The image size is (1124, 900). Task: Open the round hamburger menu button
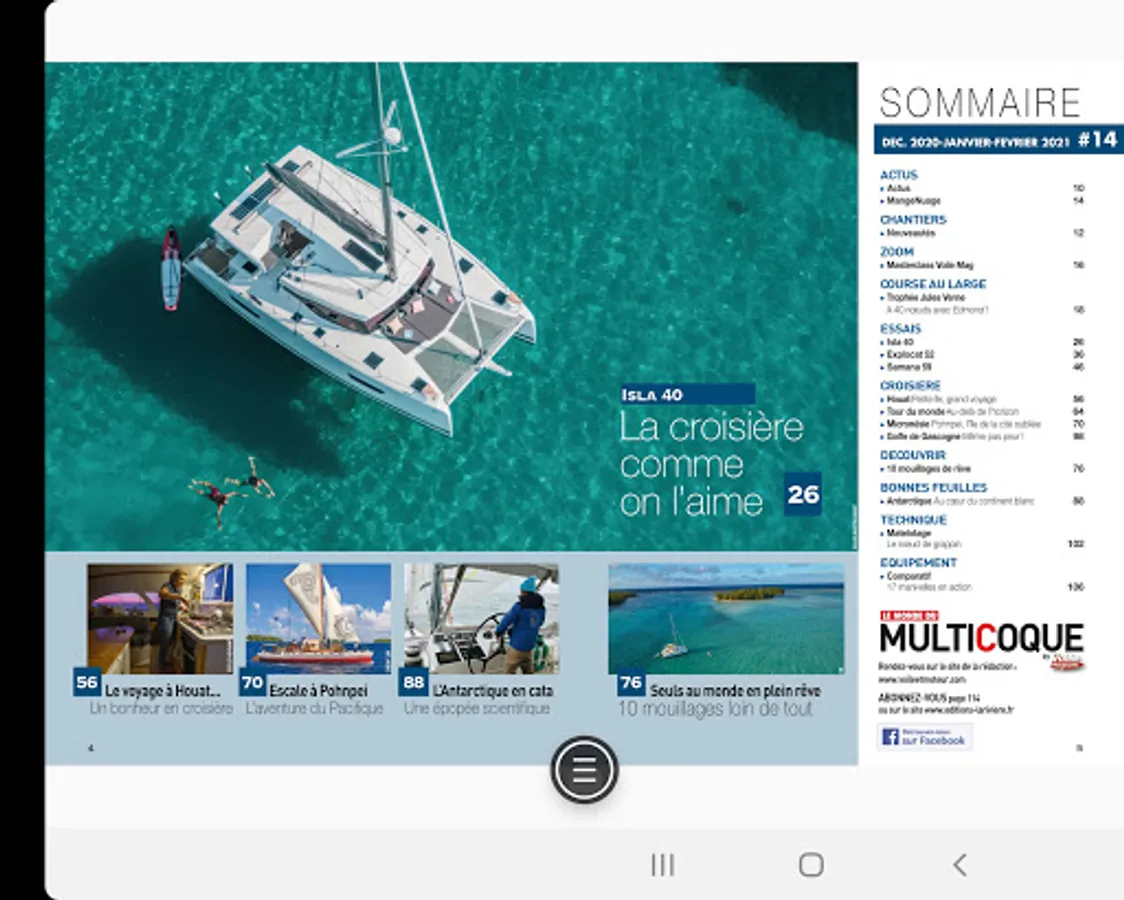(x=584, y=770)
